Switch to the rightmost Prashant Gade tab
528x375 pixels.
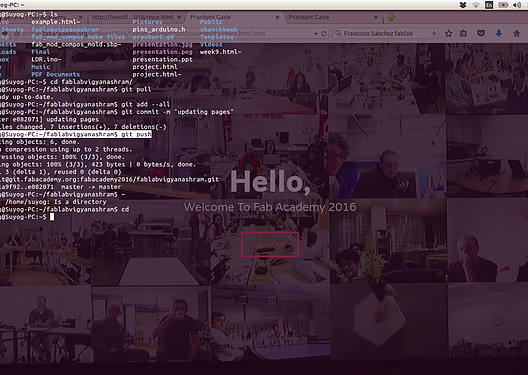(x=333, y=17)
